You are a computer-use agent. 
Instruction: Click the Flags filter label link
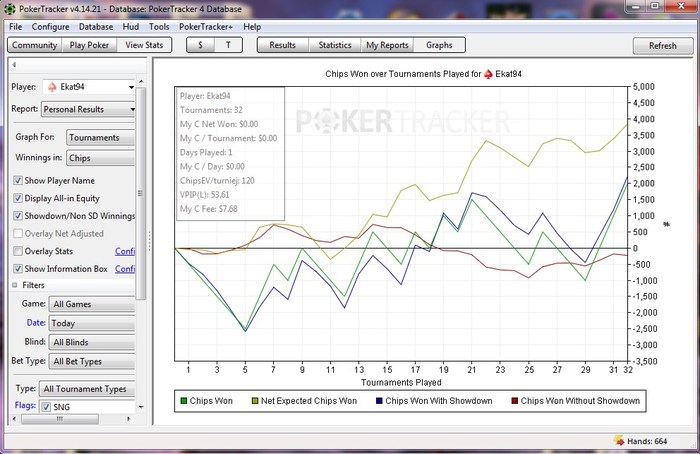25,405
